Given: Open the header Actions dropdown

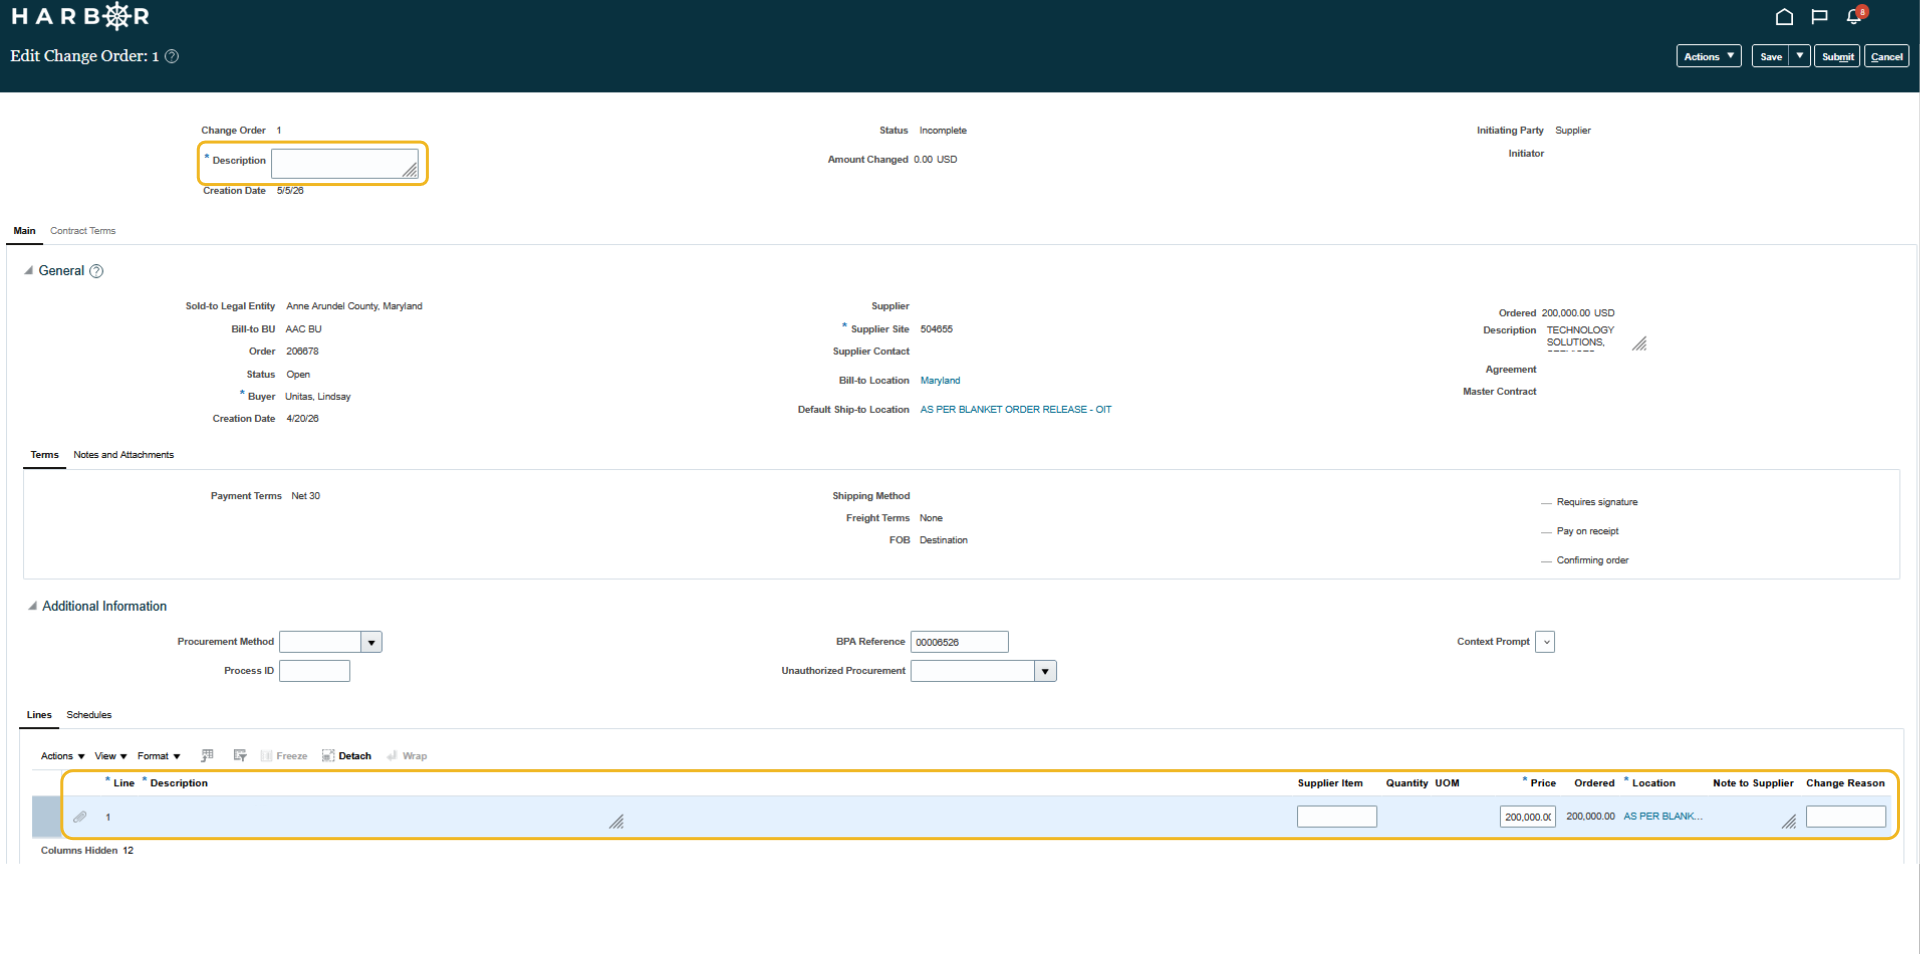Looking at the screenshot, I should tap(1709, 57).
